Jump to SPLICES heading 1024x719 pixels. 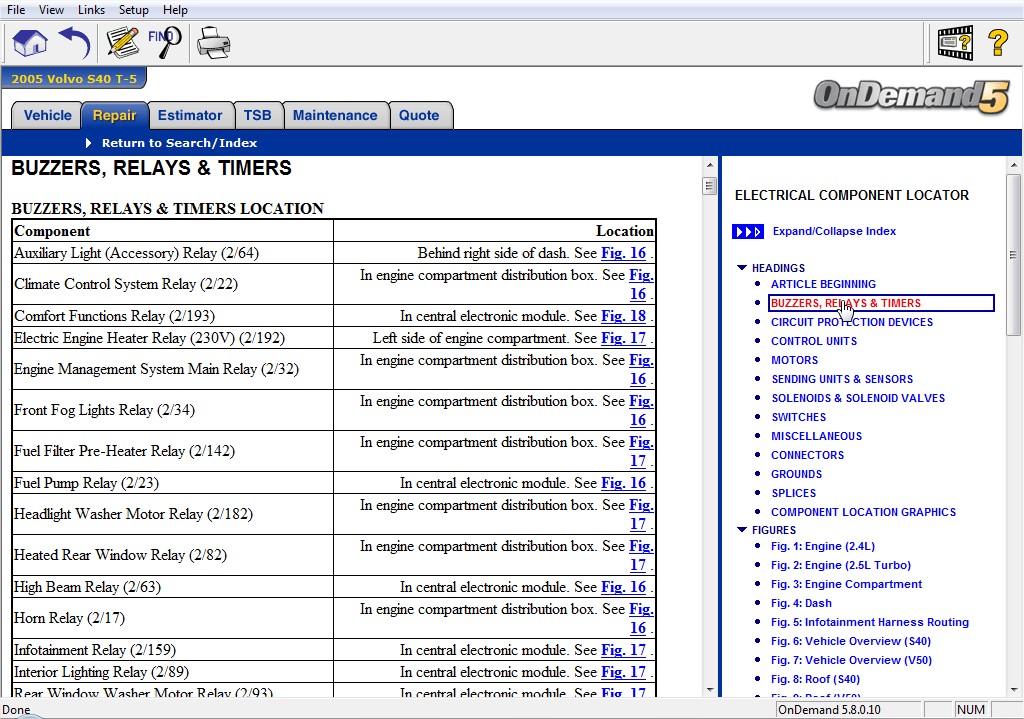pos(793,492)
